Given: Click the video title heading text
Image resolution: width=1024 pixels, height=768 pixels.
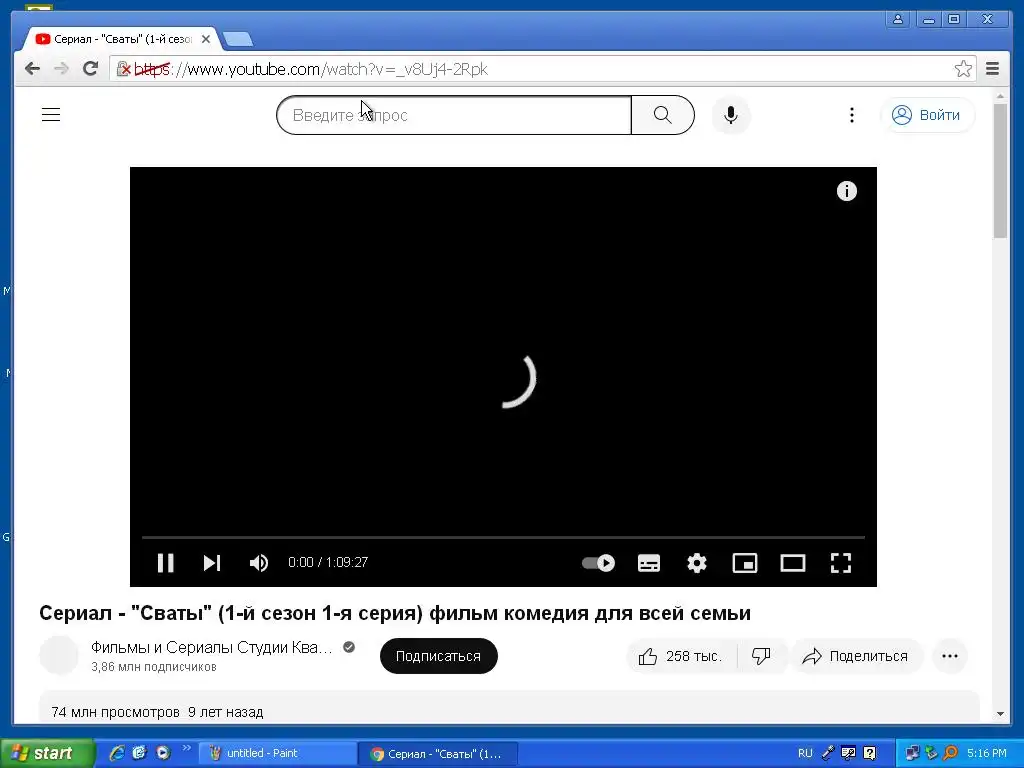Looking at the screenshot, I should [x=394, y=613].
